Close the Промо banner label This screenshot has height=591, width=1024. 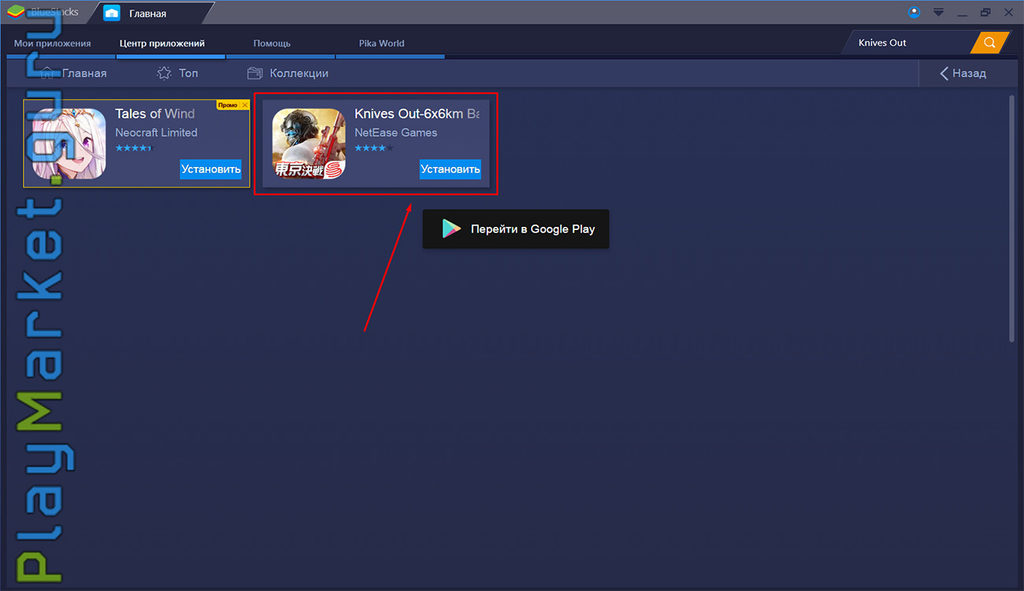point(245,104)
